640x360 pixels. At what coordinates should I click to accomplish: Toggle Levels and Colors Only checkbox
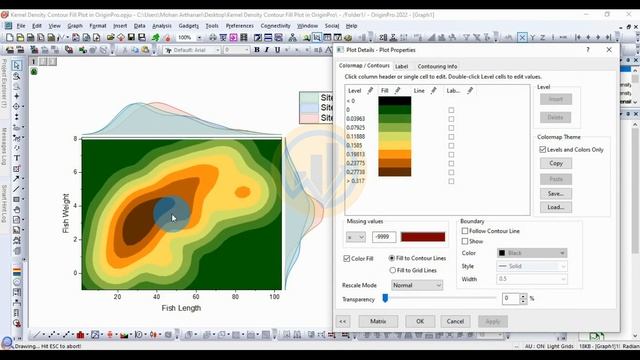(542, 150)
